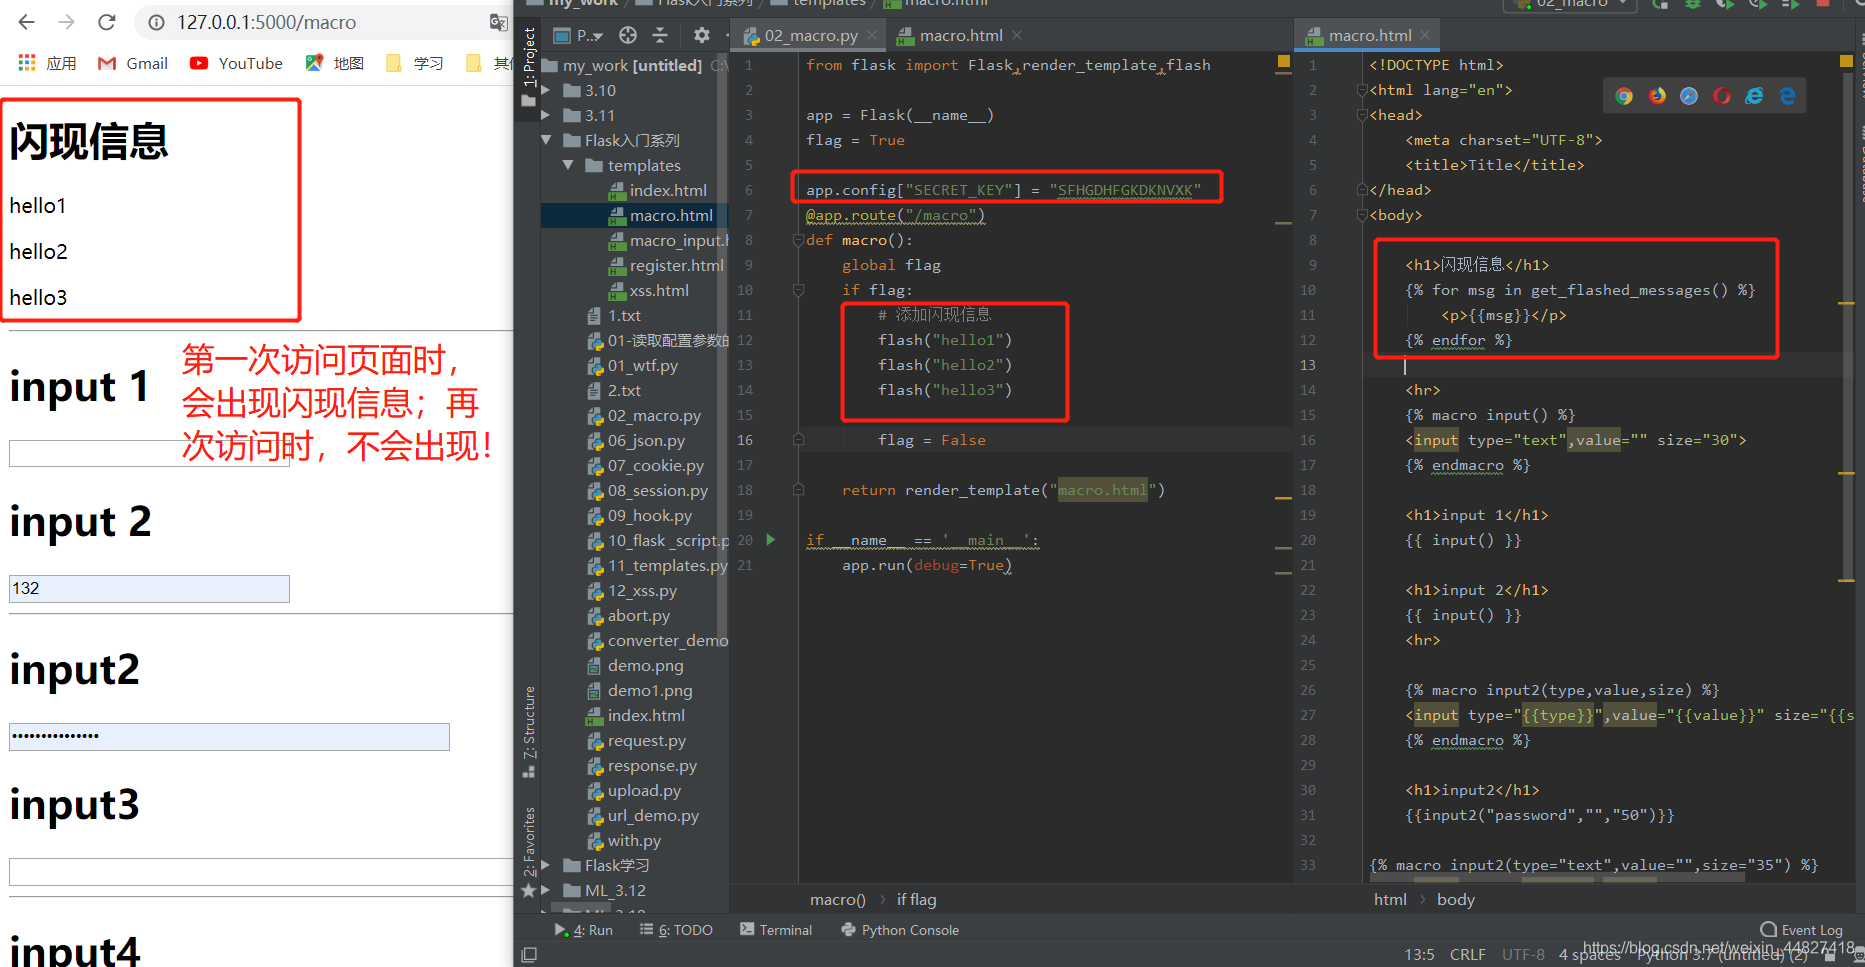Click the input 2 text field containing 132

[149, 588]
